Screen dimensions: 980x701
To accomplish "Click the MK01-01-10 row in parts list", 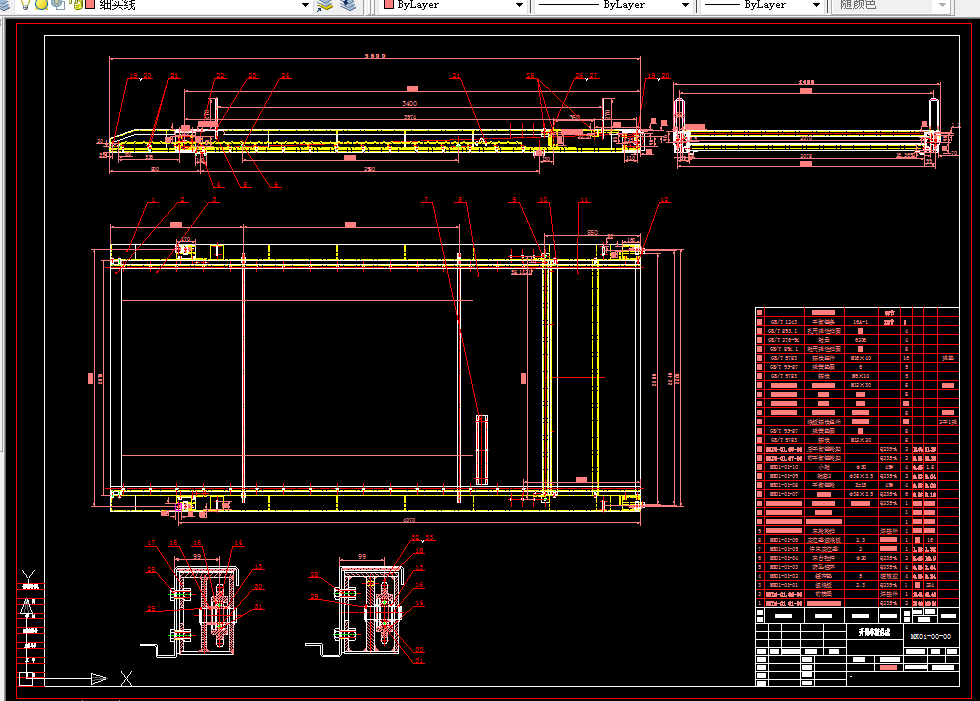I will pos(858,467).
